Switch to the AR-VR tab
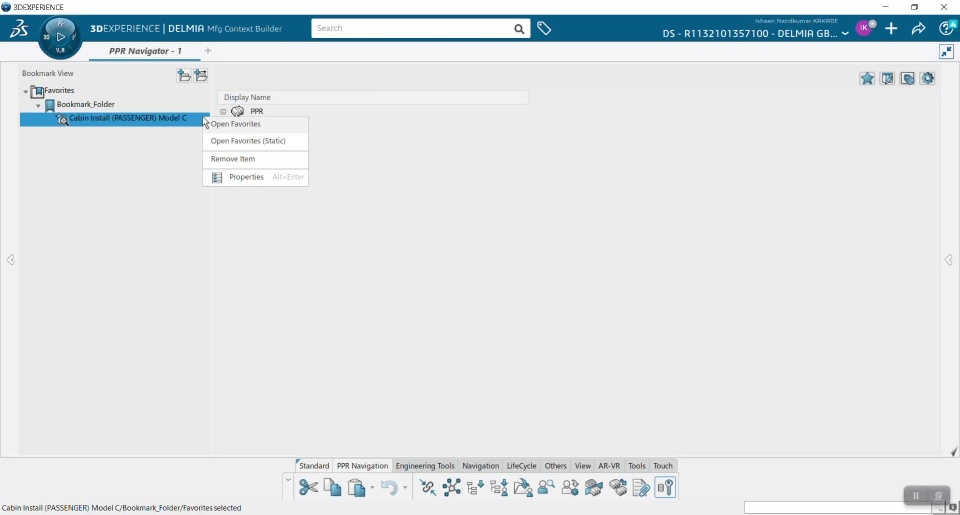The height and width of the screenshot is (515, 960). coord(609,465)
